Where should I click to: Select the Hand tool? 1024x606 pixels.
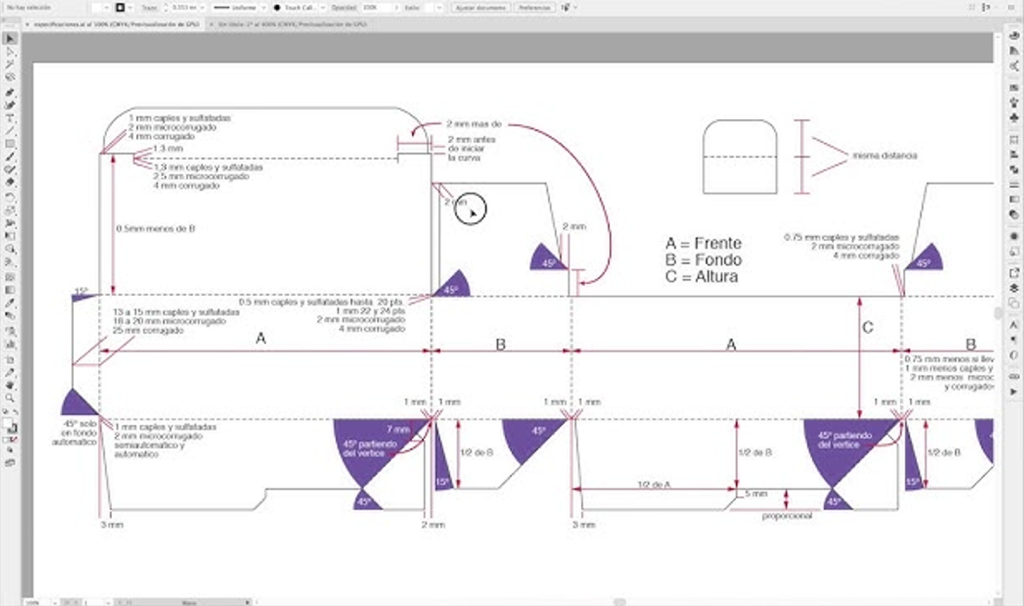pyautogui.click(x=10, y=384)
